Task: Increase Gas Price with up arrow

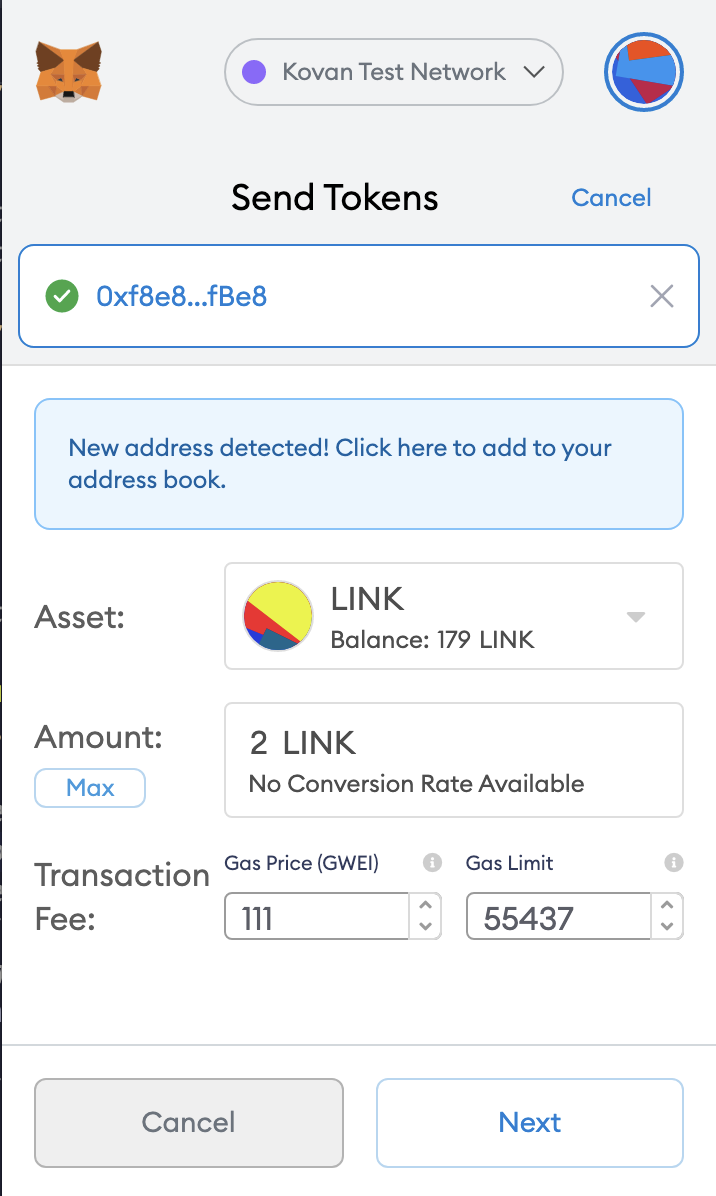Action: tap(425, 905)
